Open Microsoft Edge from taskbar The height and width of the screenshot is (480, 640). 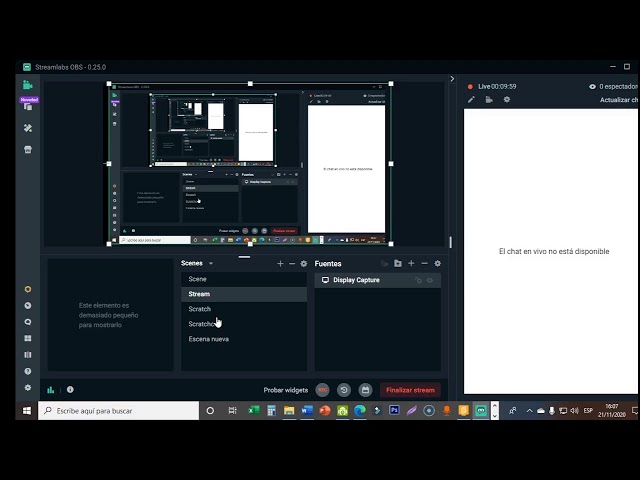pyautogui.click(x=360, y=410)
